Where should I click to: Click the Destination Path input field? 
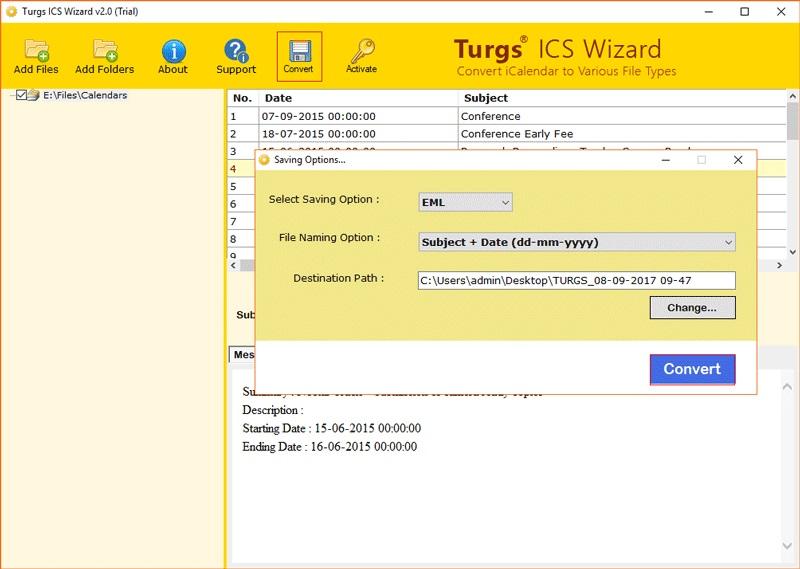tap(577, 280)
